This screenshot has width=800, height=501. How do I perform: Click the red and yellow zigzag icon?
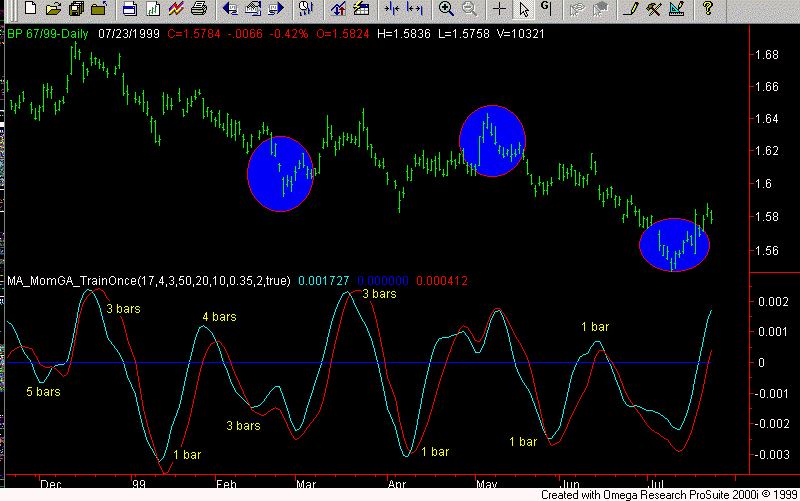click(x=176, y=8)
